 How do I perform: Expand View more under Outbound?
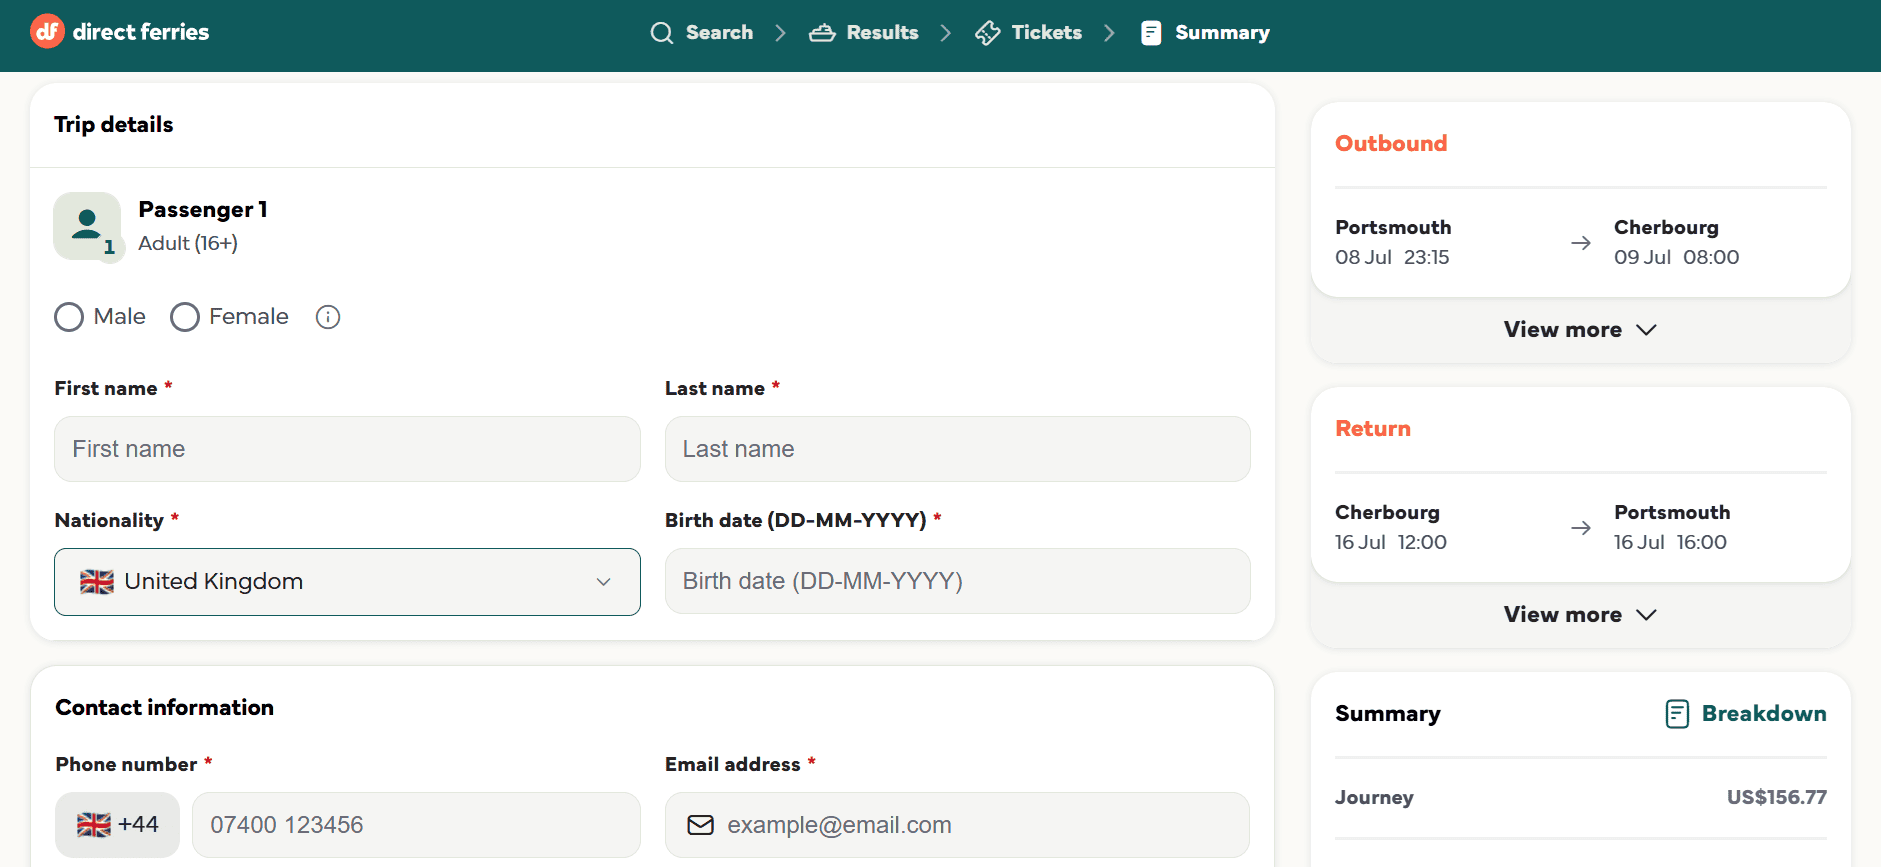pos(1580,330)
